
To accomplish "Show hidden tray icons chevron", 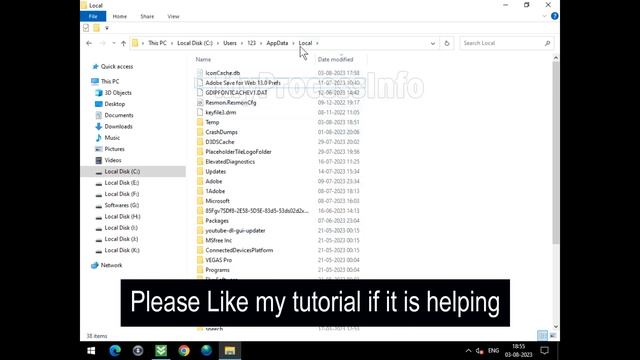I will 468,351.
